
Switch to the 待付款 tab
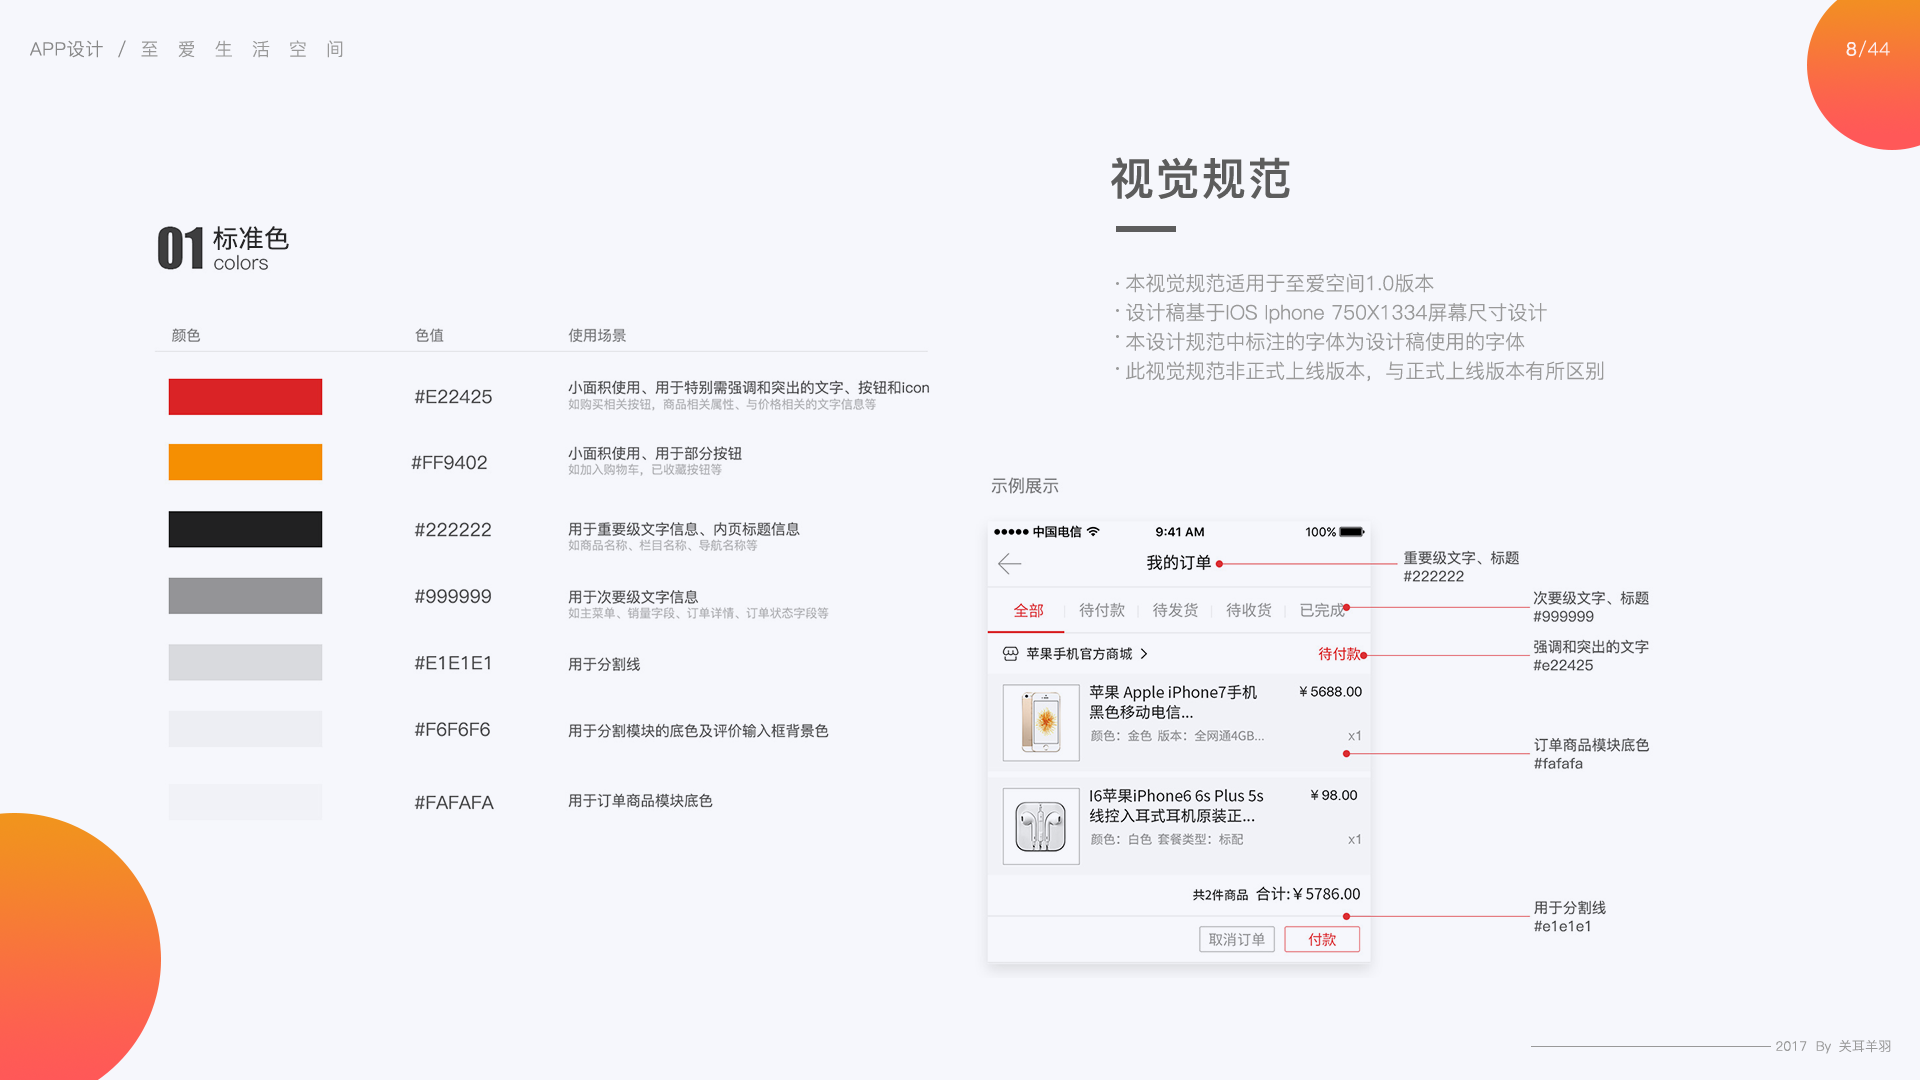1102,610
